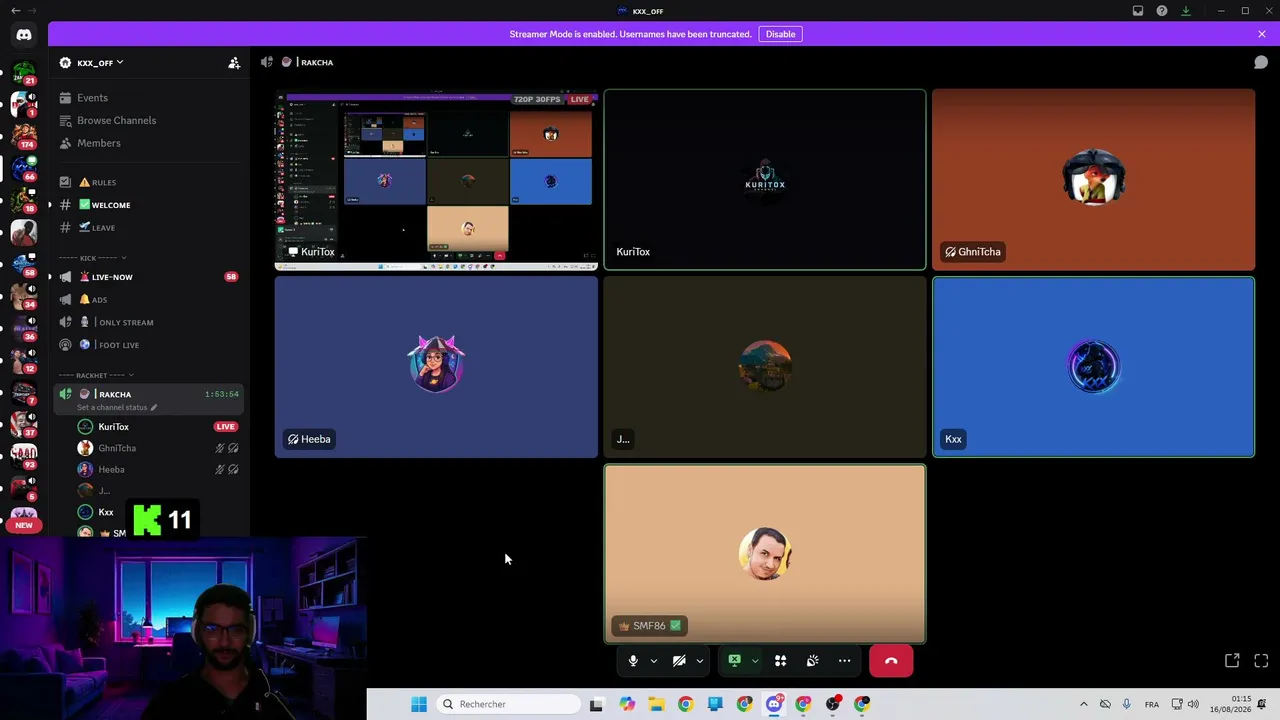This screenshot has height=720, width=1280.
Task: Focus the SMF86 participant tile
Action: [765, 554]
